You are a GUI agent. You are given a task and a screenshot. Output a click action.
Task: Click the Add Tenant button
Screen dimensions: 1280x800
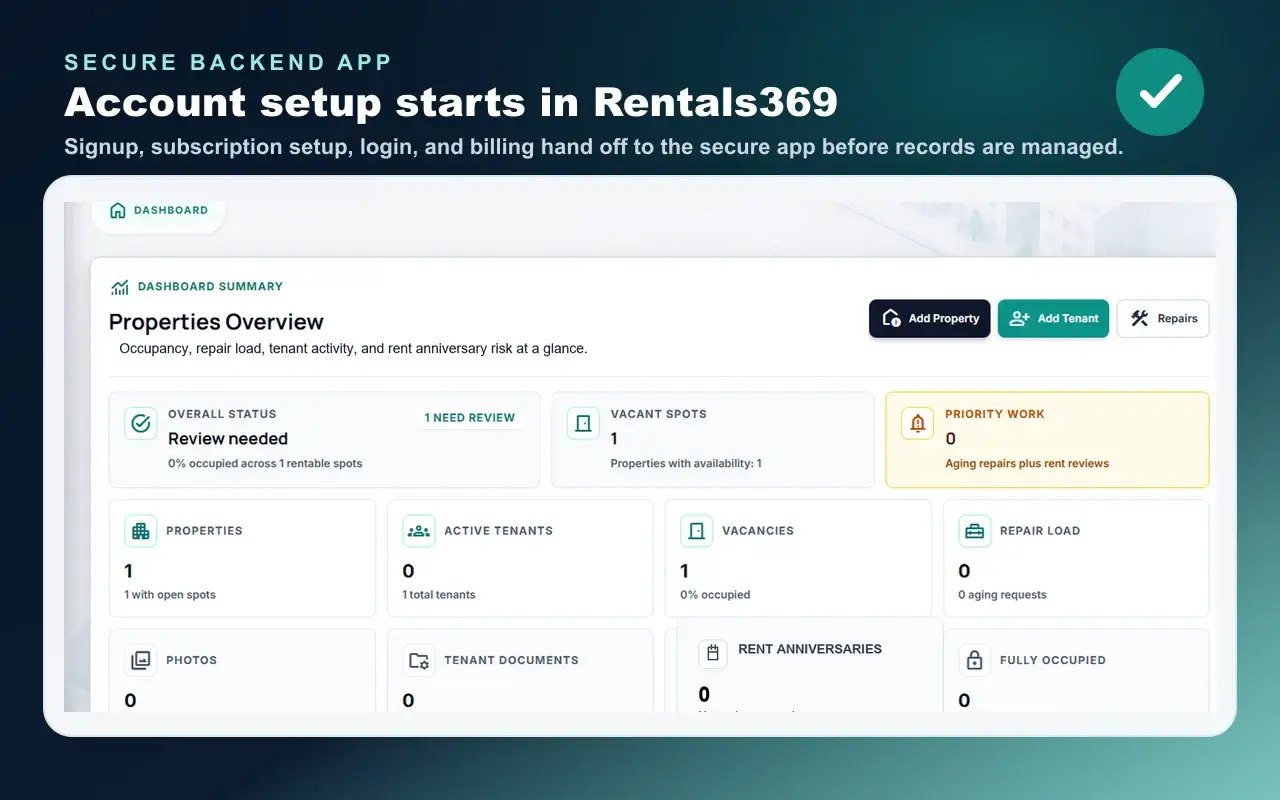[1053, 319]
